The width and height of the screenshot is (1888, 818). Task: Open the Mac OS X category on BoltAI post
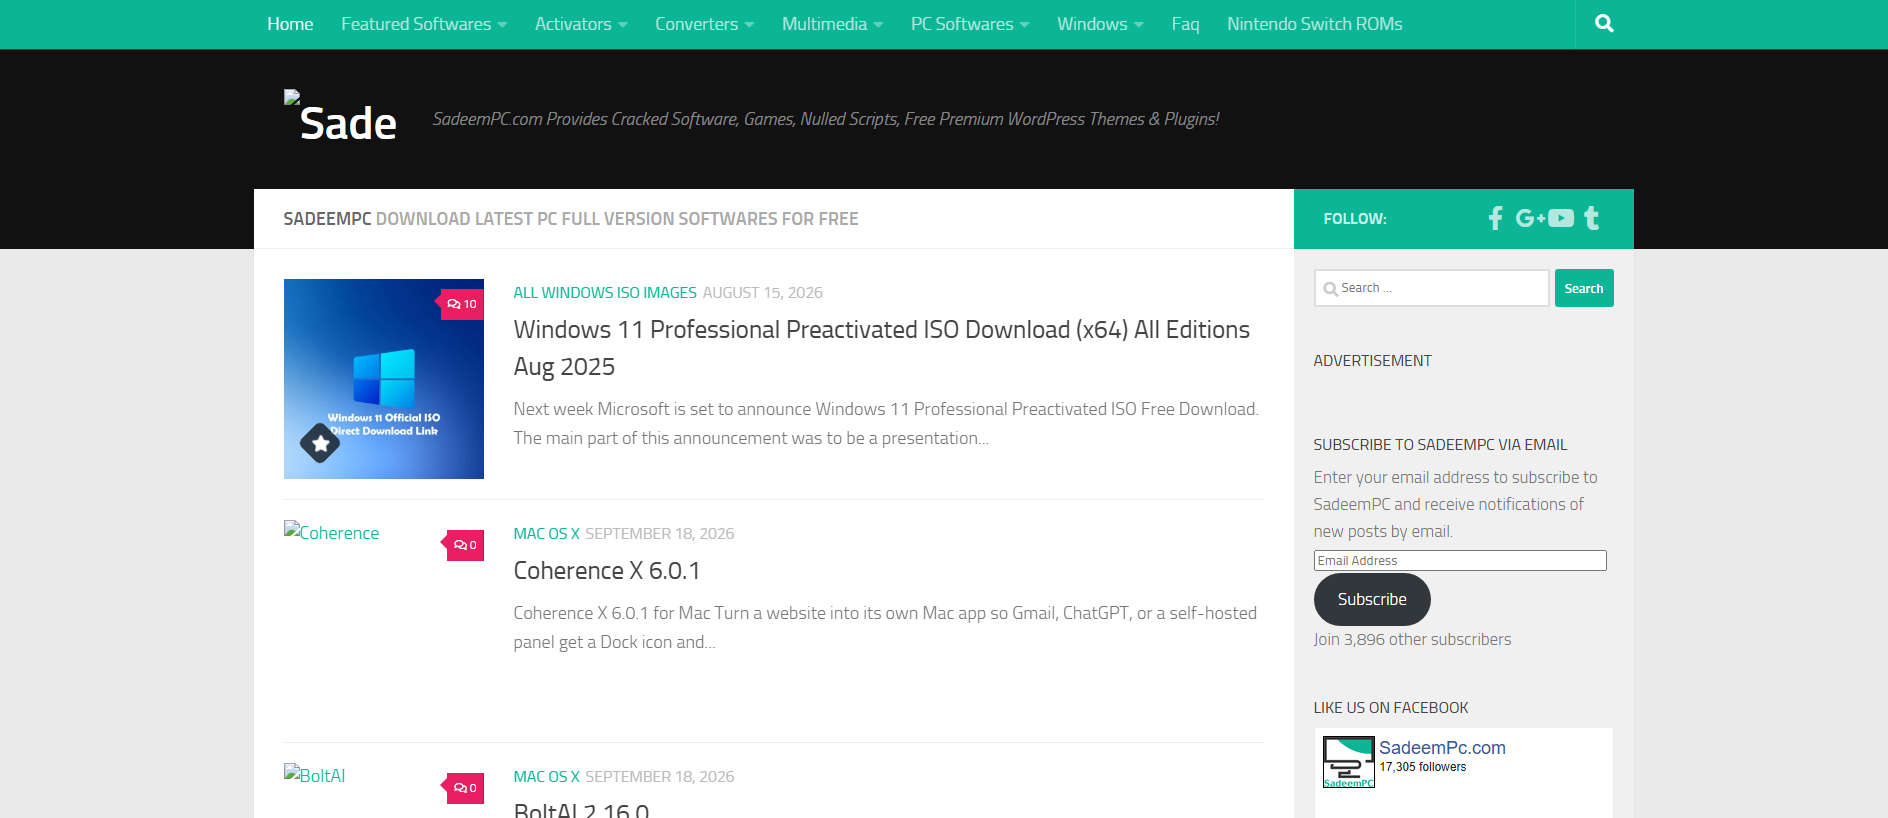[547, 777]
